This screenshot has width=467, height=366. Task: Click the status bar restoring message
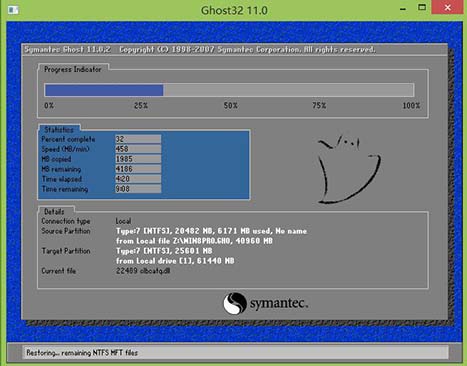(x=82, y=352)
